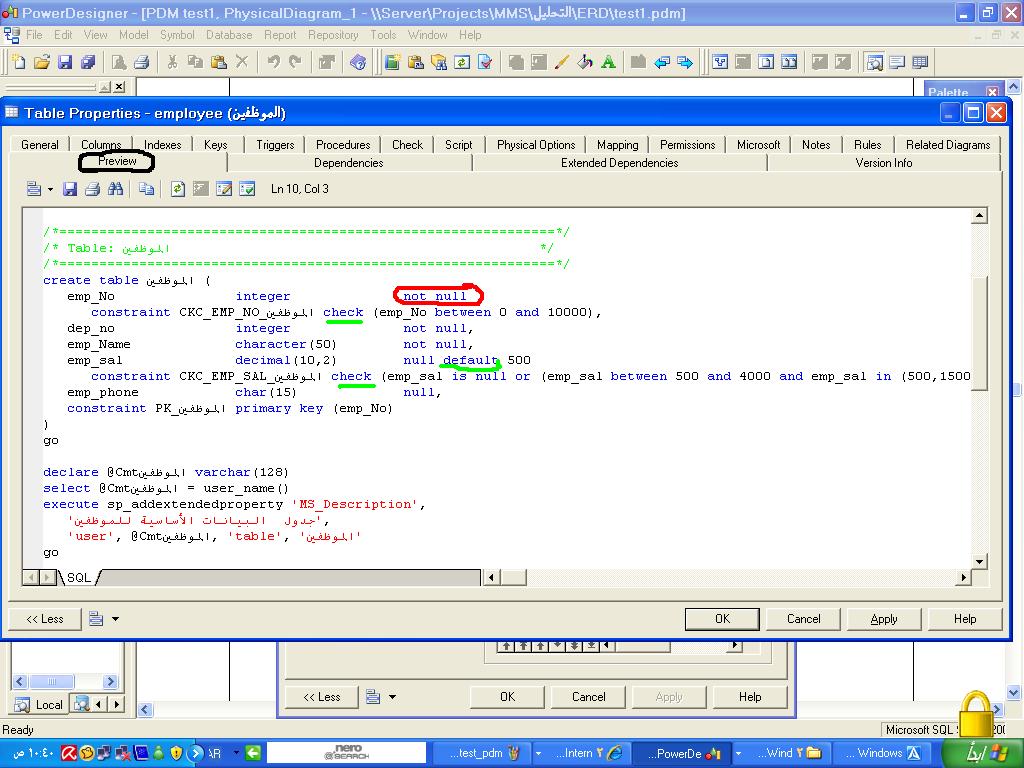Click the Undo icon in main toolbar

(x=273, y=62)
